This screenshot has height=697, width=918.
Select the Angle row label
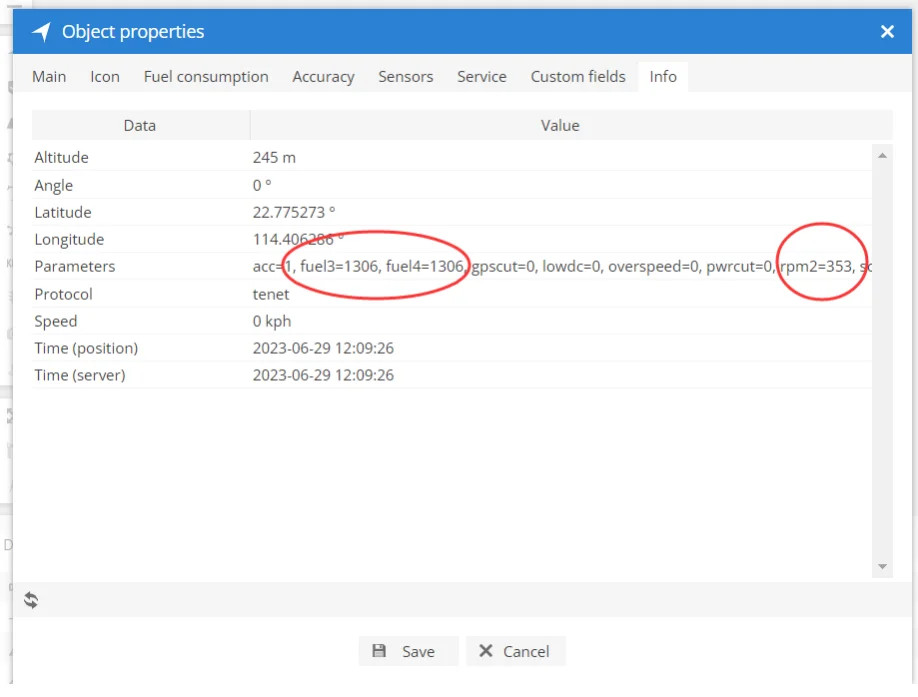point(53,186)
